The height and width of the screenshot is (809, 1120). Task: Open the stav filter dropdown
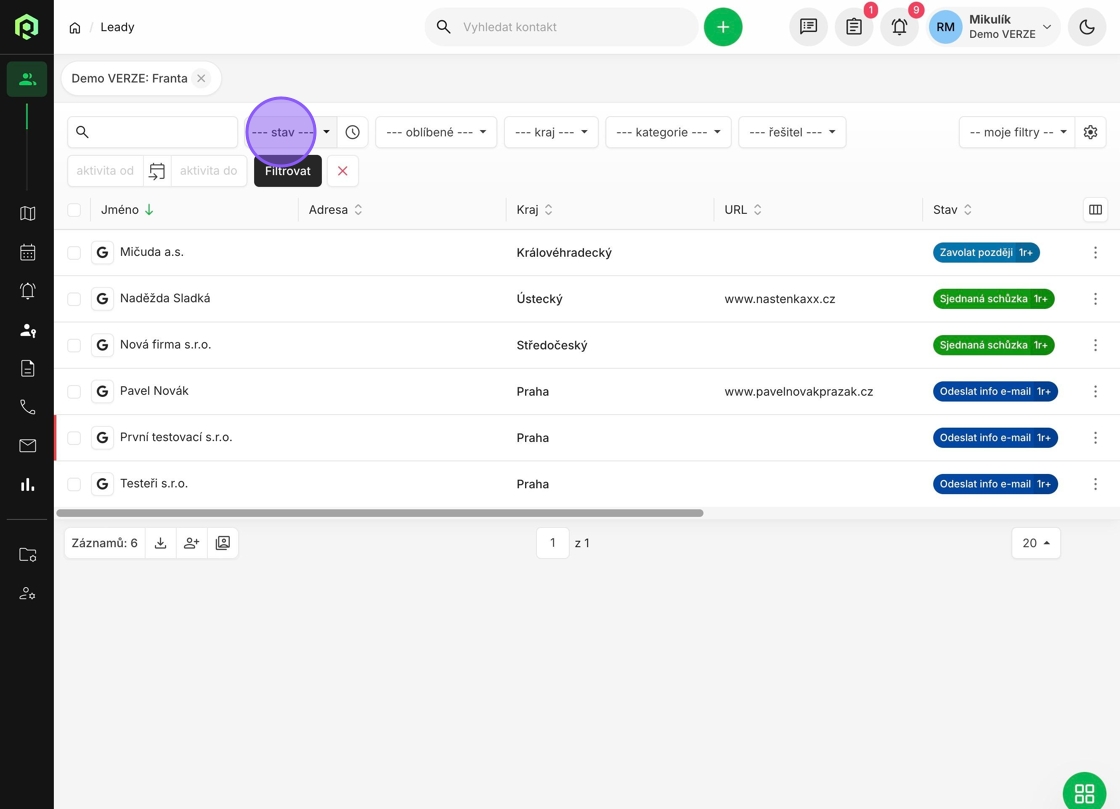(x=291, y=132)
